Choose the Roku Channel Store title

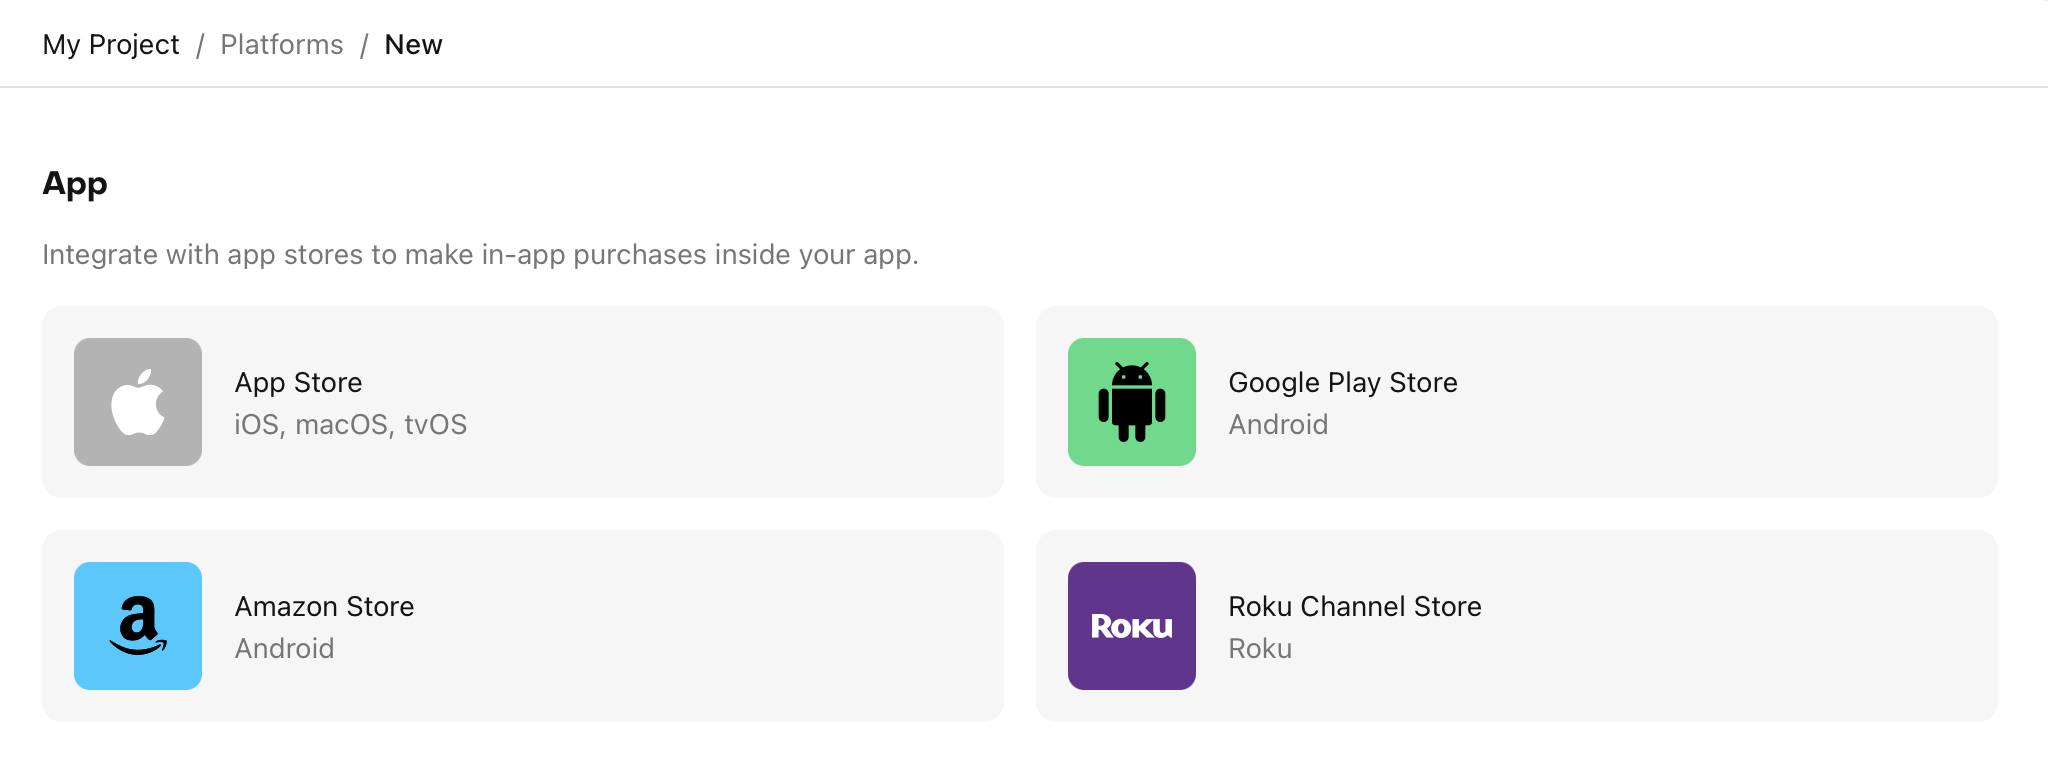tap(1355, 607)
